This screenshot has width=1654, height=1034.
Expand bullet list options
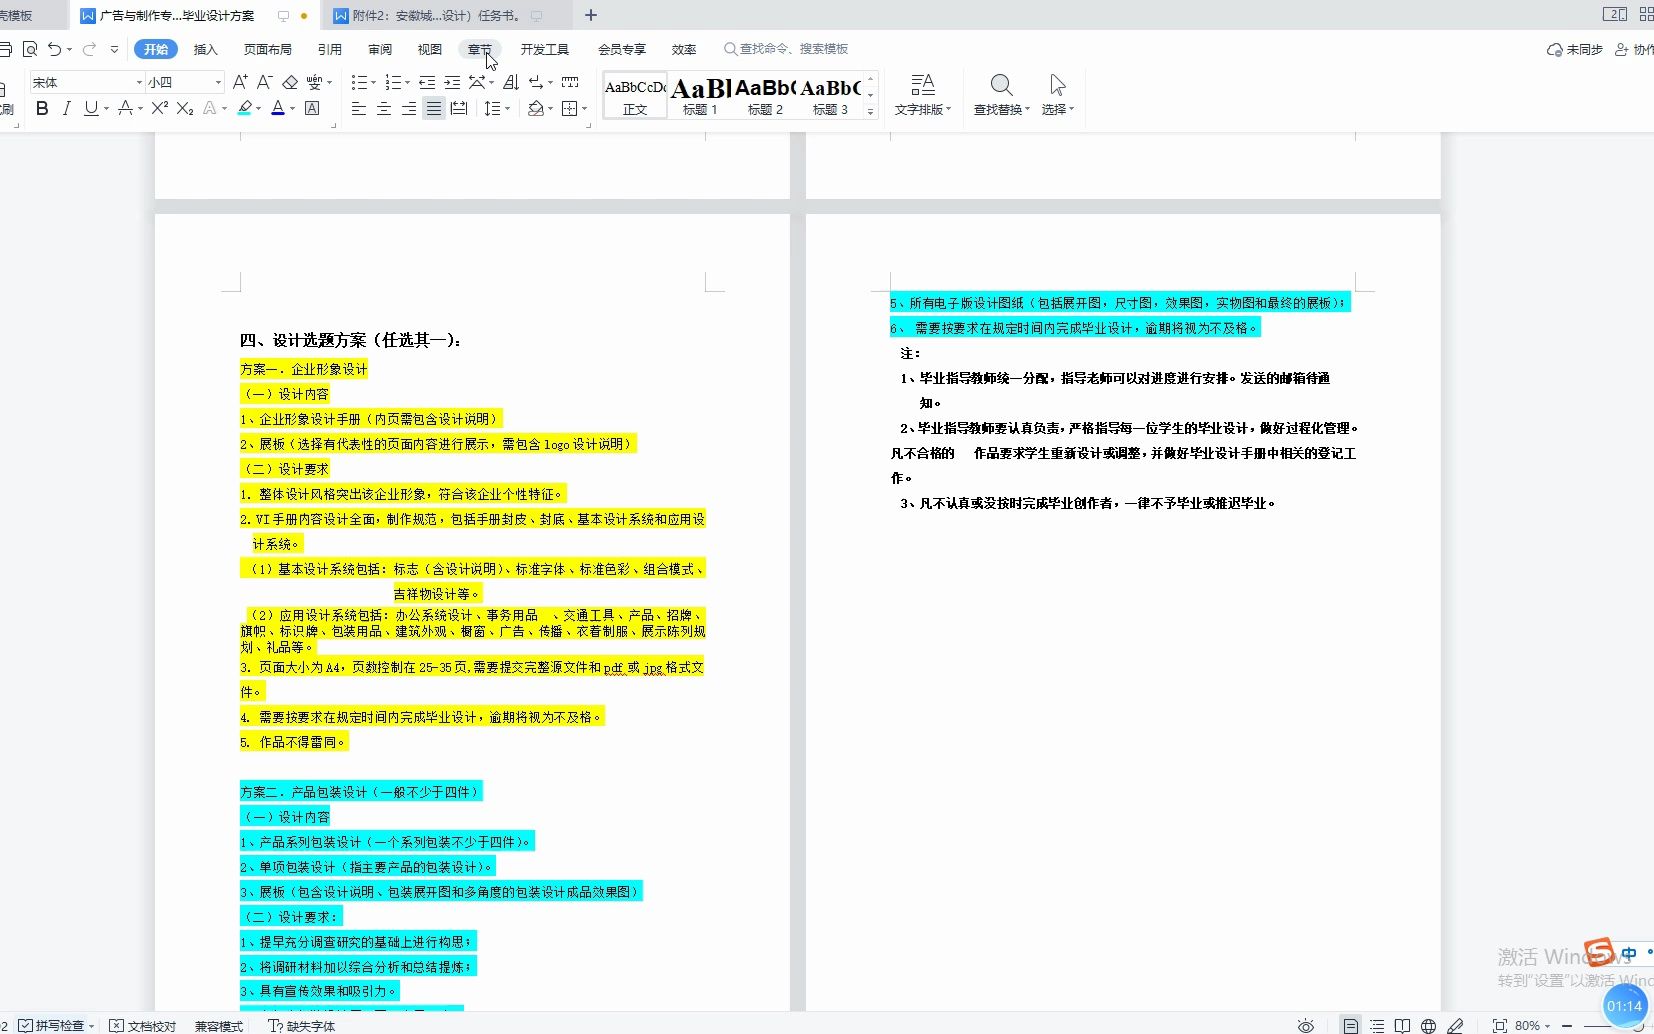pos(374,82)
